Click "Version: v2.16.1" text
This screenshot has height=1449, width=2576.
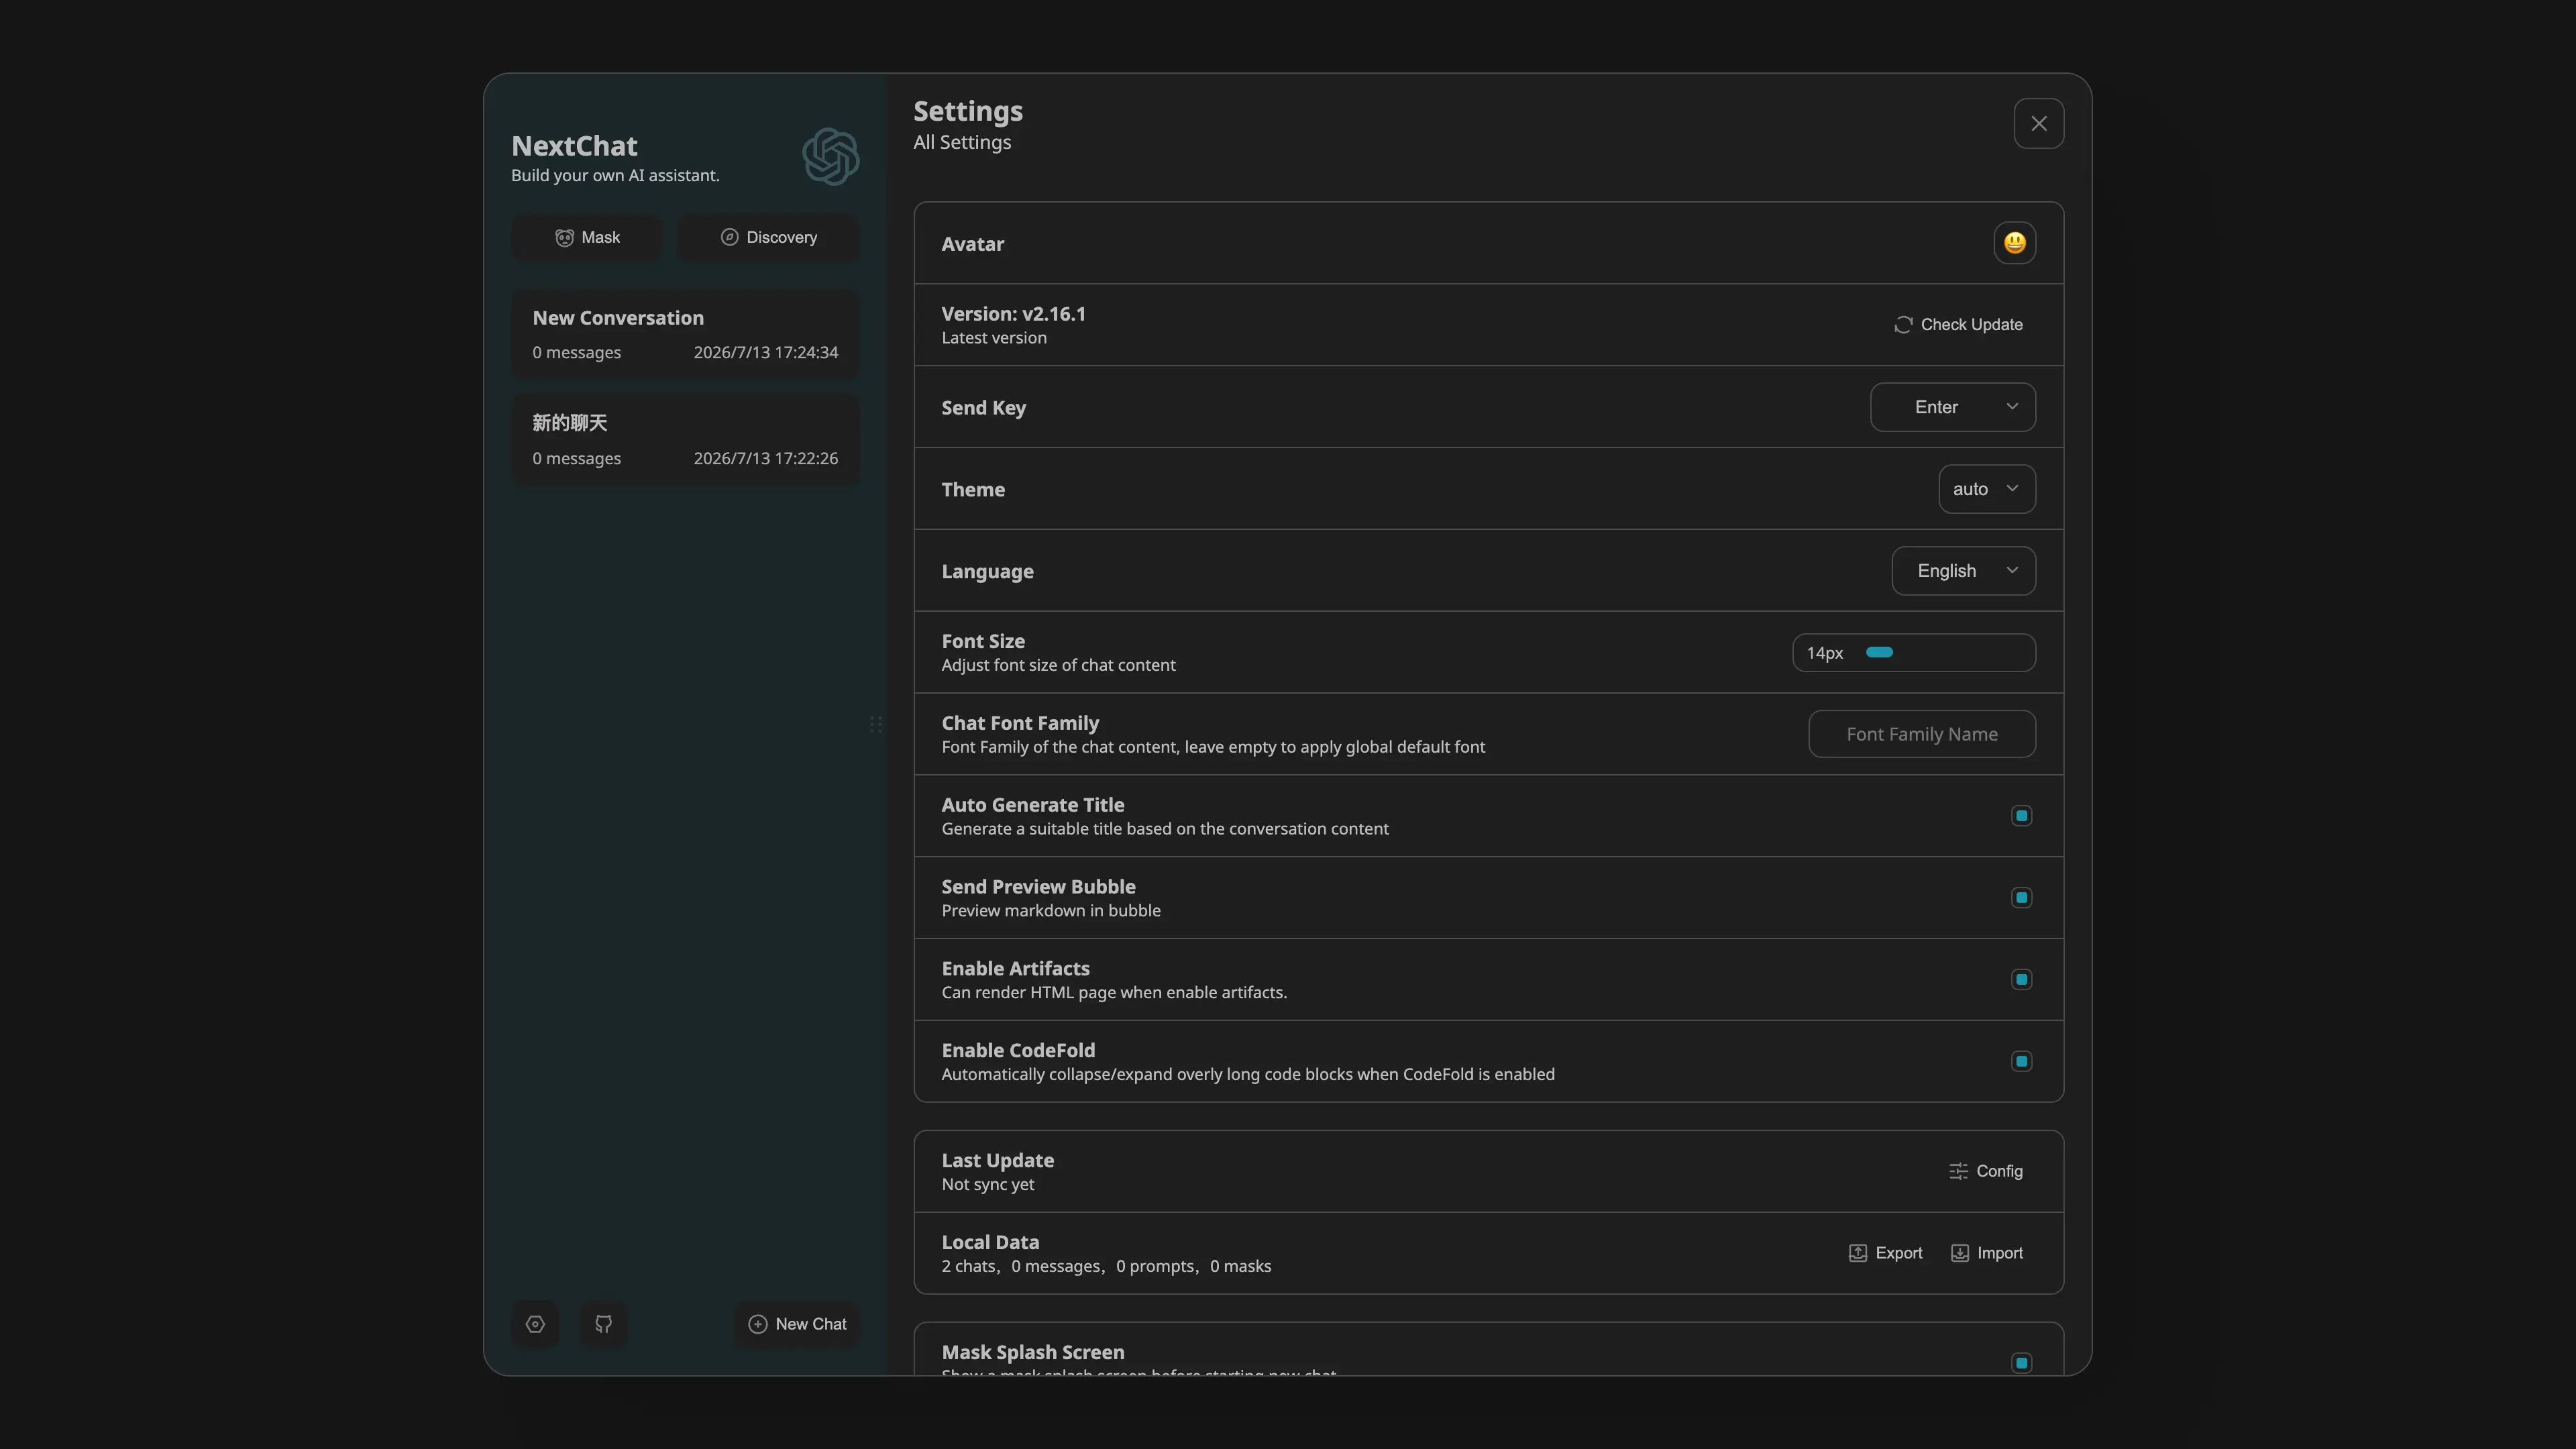(1013, 314)
